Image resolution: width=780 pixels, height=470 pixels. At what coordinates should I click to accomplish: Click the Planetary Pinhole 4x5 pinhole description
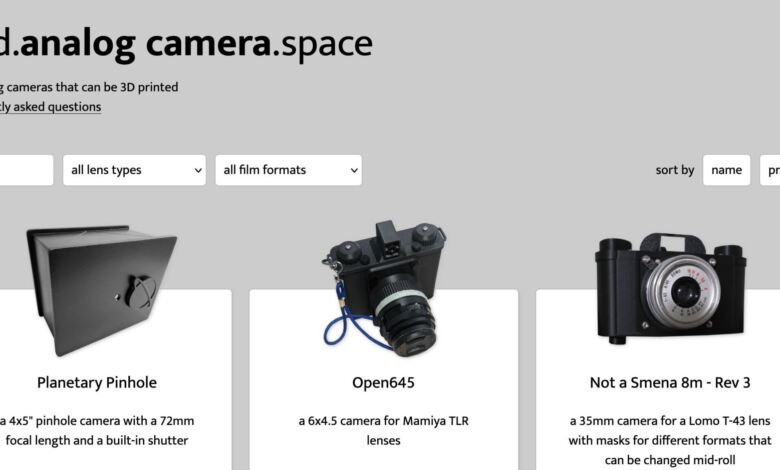(97, 431)
